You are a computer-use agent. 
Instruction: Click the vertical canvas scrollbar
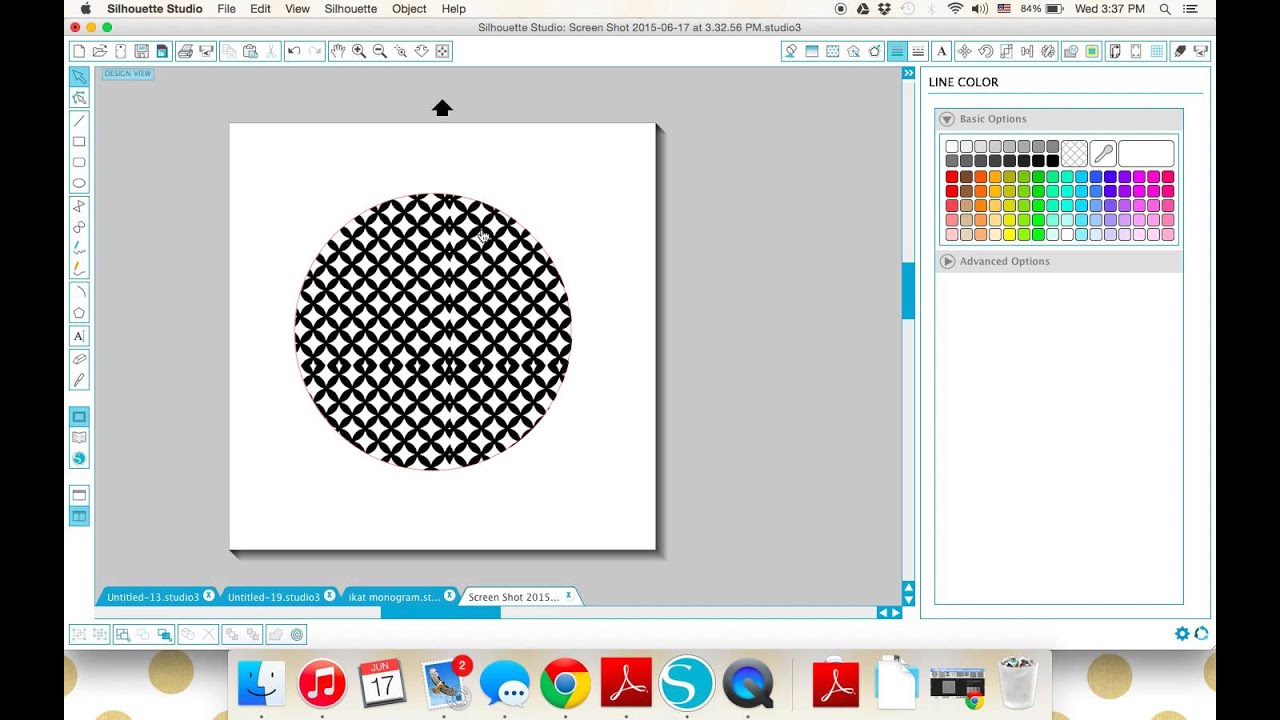click(x=908, y=290)
